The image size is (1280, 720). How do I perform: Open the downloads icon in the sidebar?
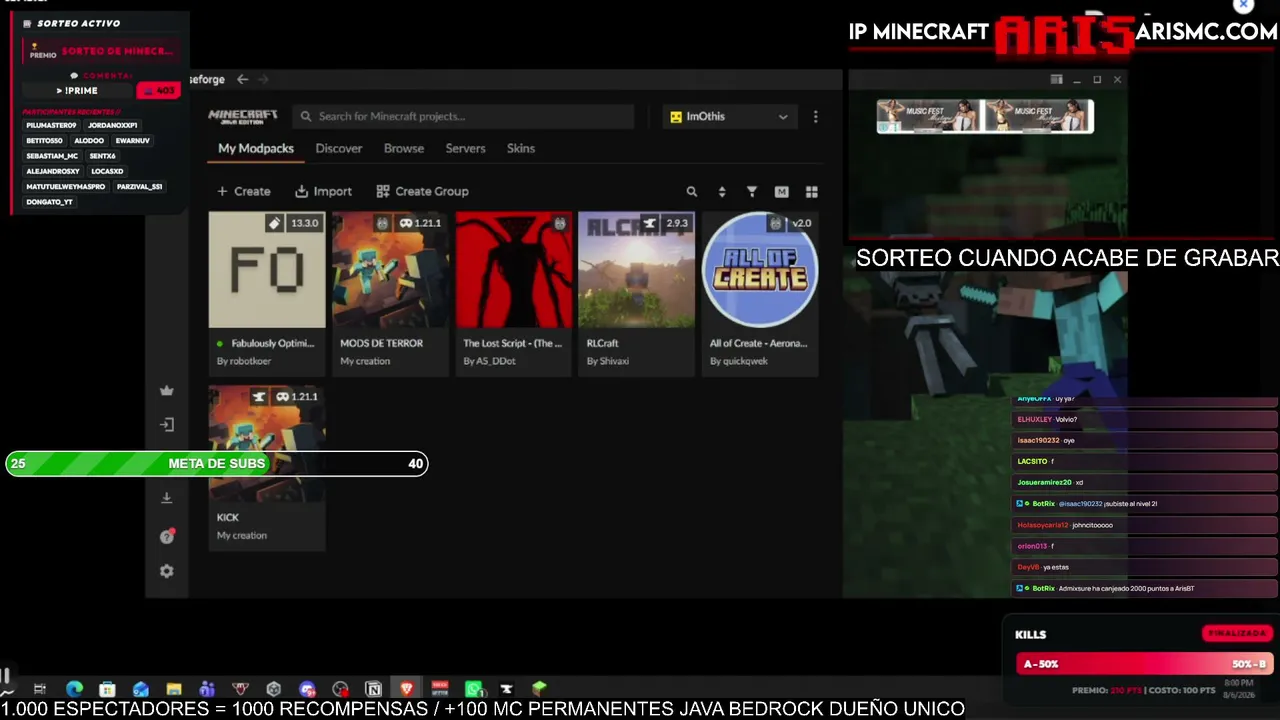(x=167, y=497)
